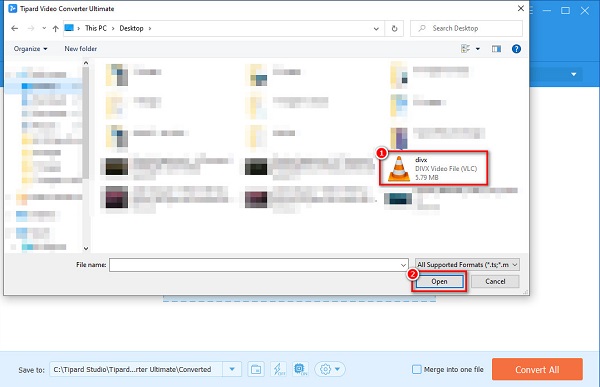Viewport: 600px width, 387px height.
Task: Cancel the file dialog
Action: tap(495, 281)
